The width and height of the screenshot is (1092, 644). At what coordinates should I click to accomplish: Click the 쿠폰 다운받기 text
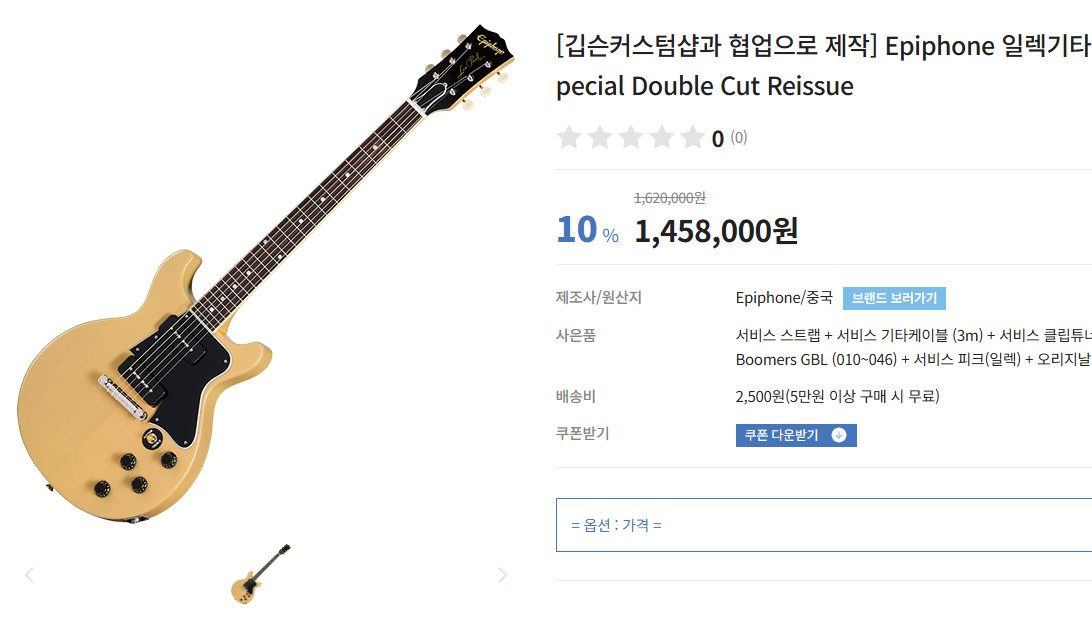click(x=781, y=435)
